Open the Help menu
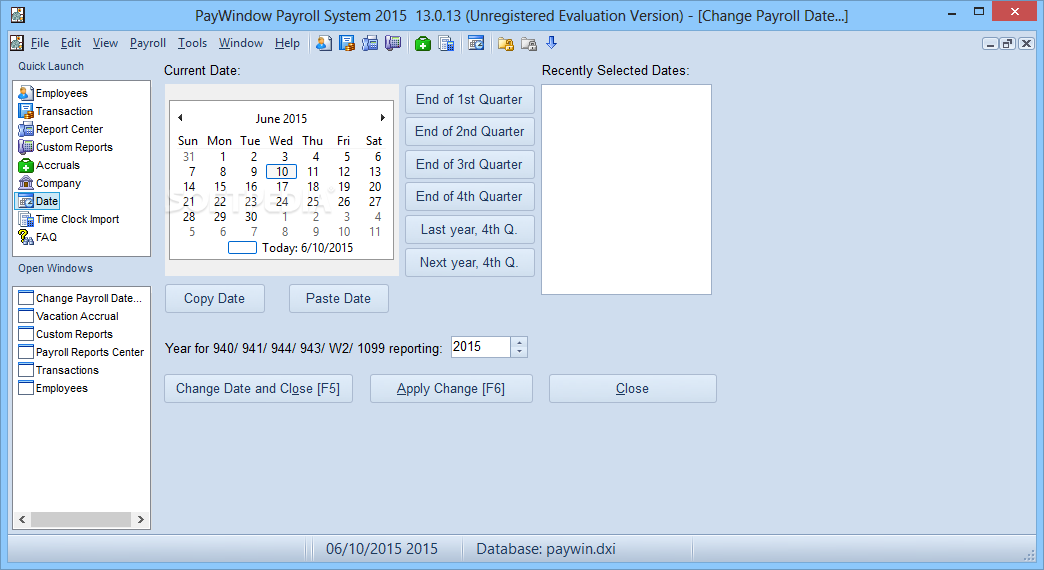Image resolution: width=1044 pixels, height=570 pixels. point(288,43)
